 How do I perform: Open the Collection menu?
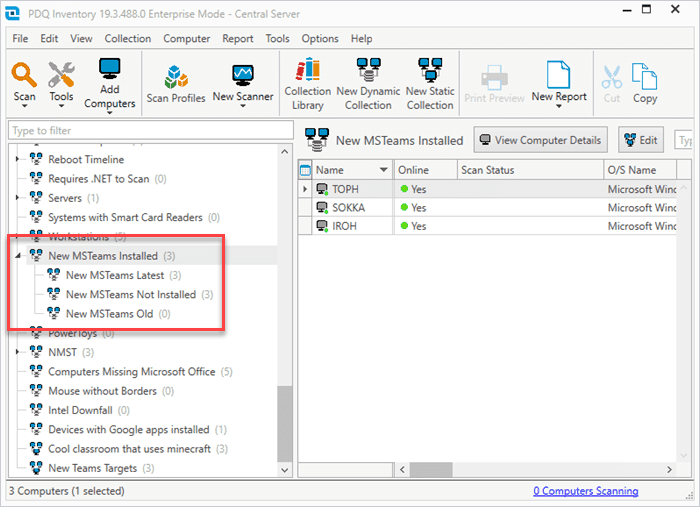click(128, 38)
